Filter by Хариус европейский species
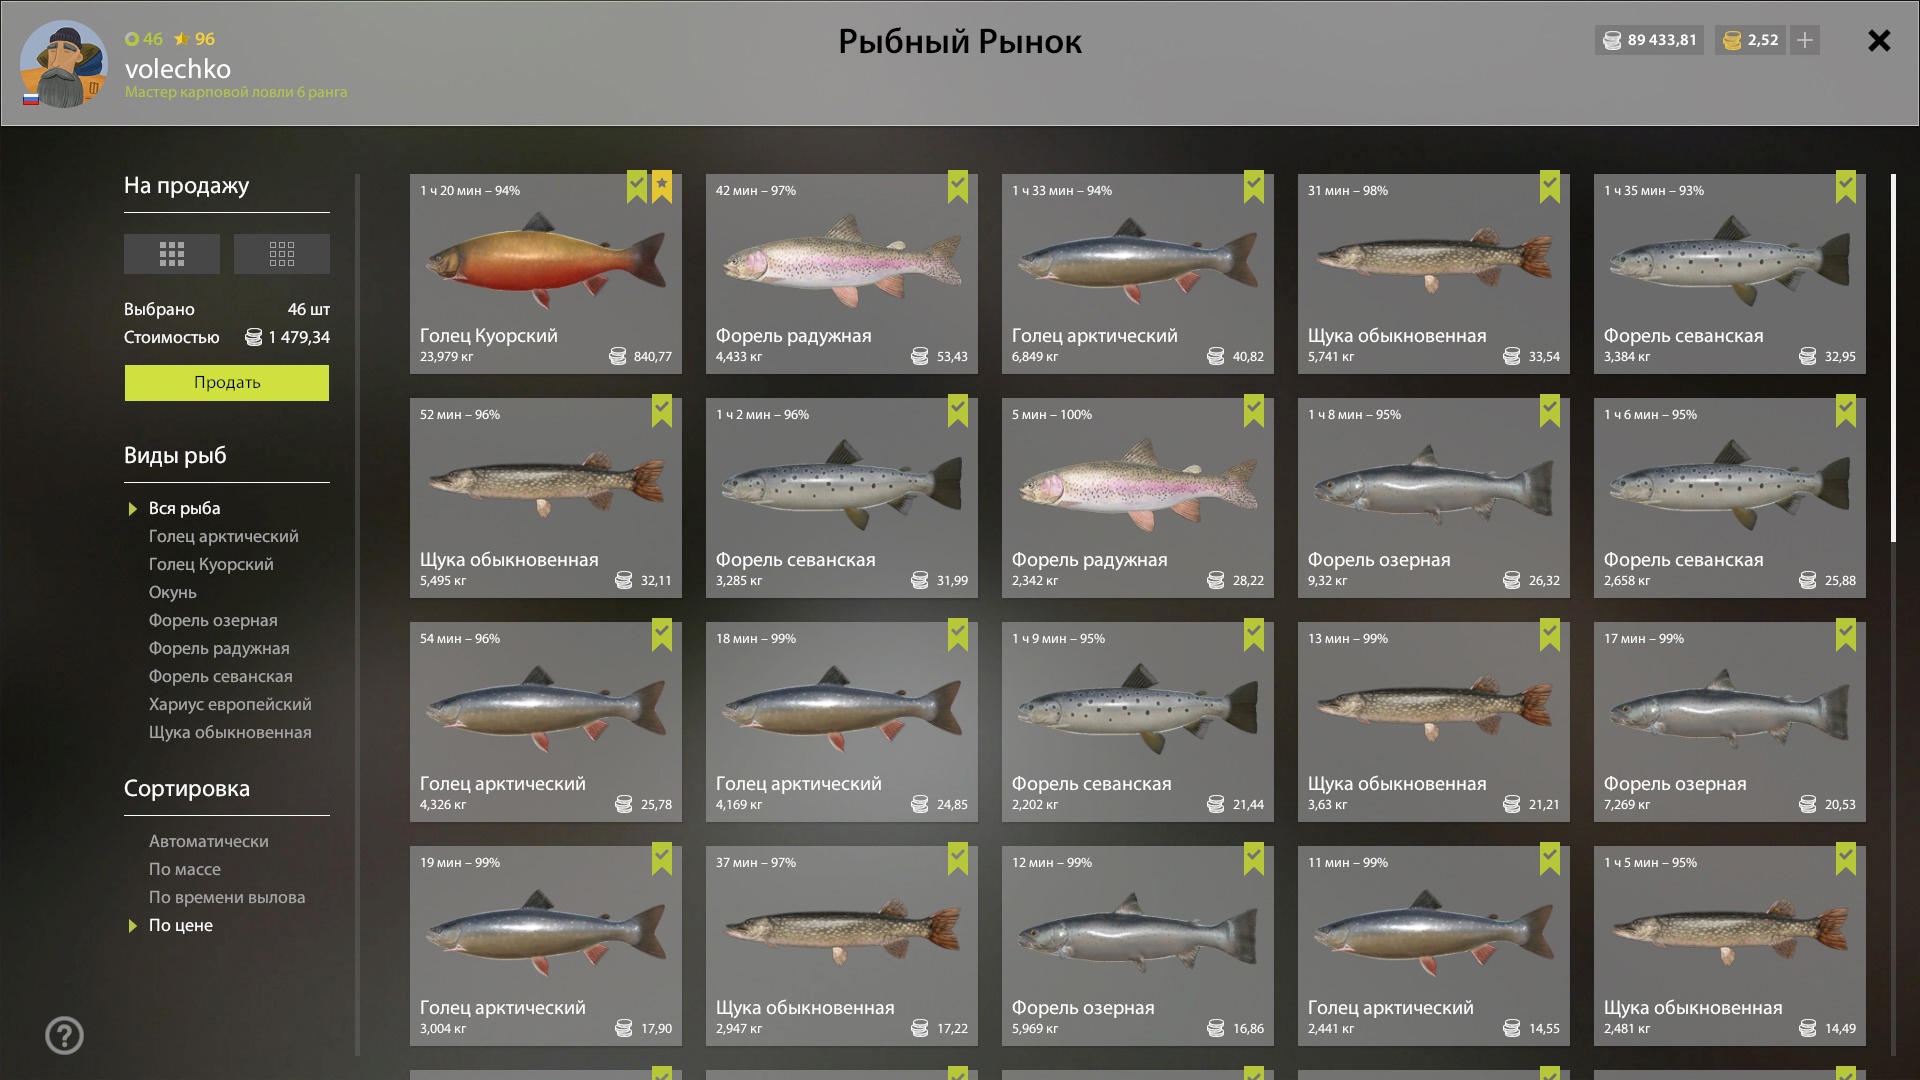Image resolution: width=1920 pixels, height=1080 pixels. click(x=230, y=704)
